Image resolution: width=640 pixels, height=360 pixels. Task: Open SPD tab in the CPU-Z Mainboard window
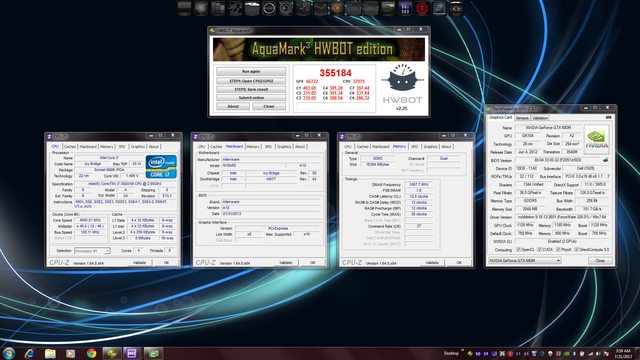(268, 147)
